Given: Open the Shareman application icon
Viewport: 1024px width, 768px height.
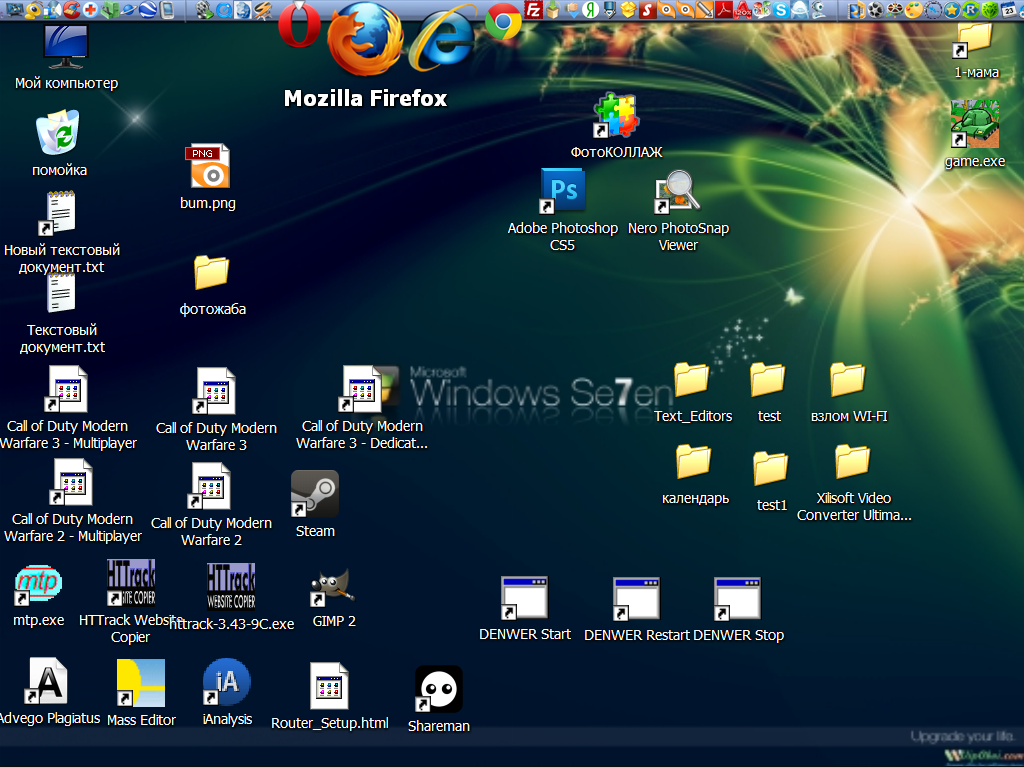Looking at the screenshot, I should click(439, 690).
